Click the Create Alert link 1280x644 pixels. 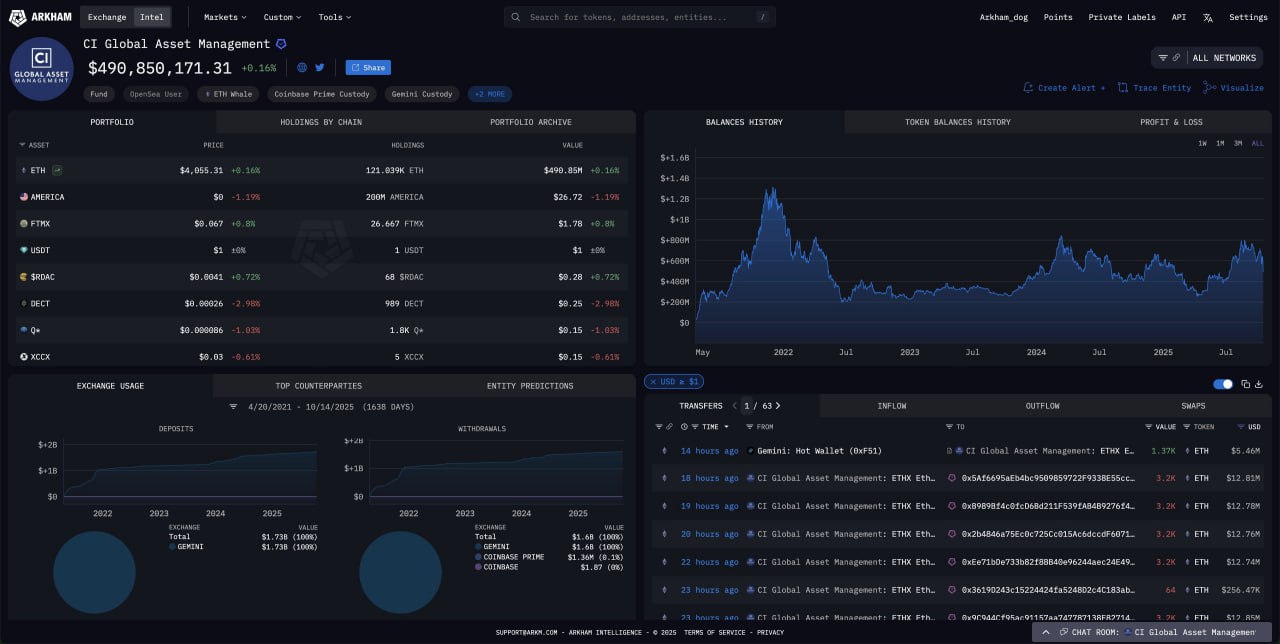click(1065, 88)
